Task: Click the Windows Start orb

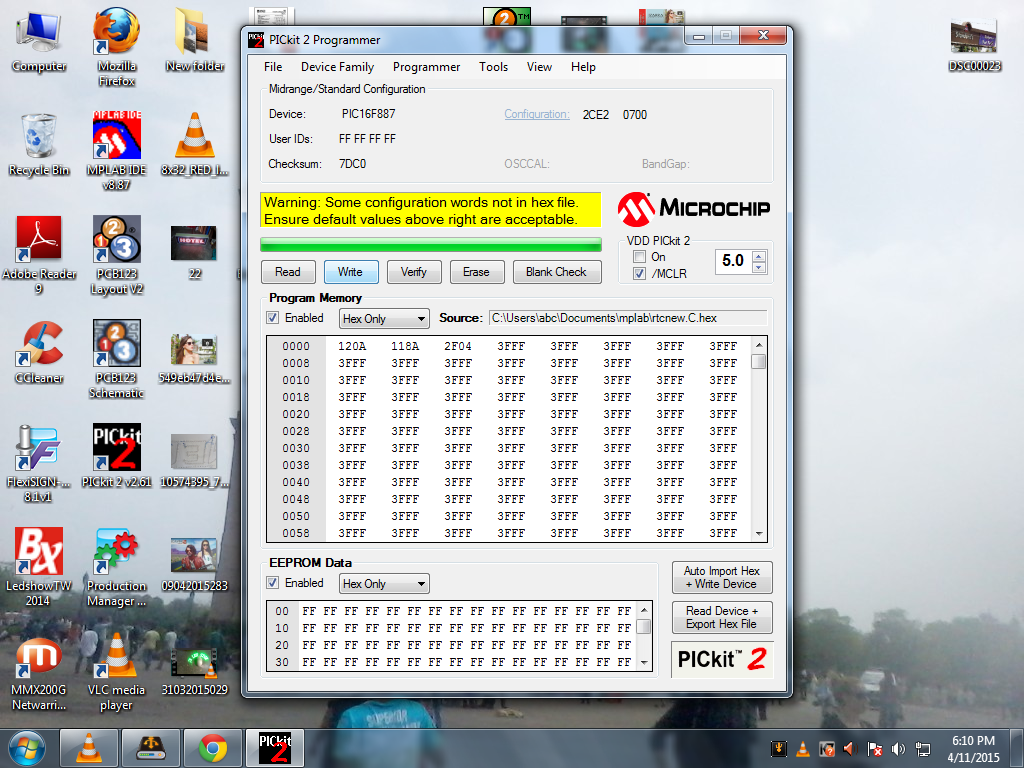Action: pos(27,748)
